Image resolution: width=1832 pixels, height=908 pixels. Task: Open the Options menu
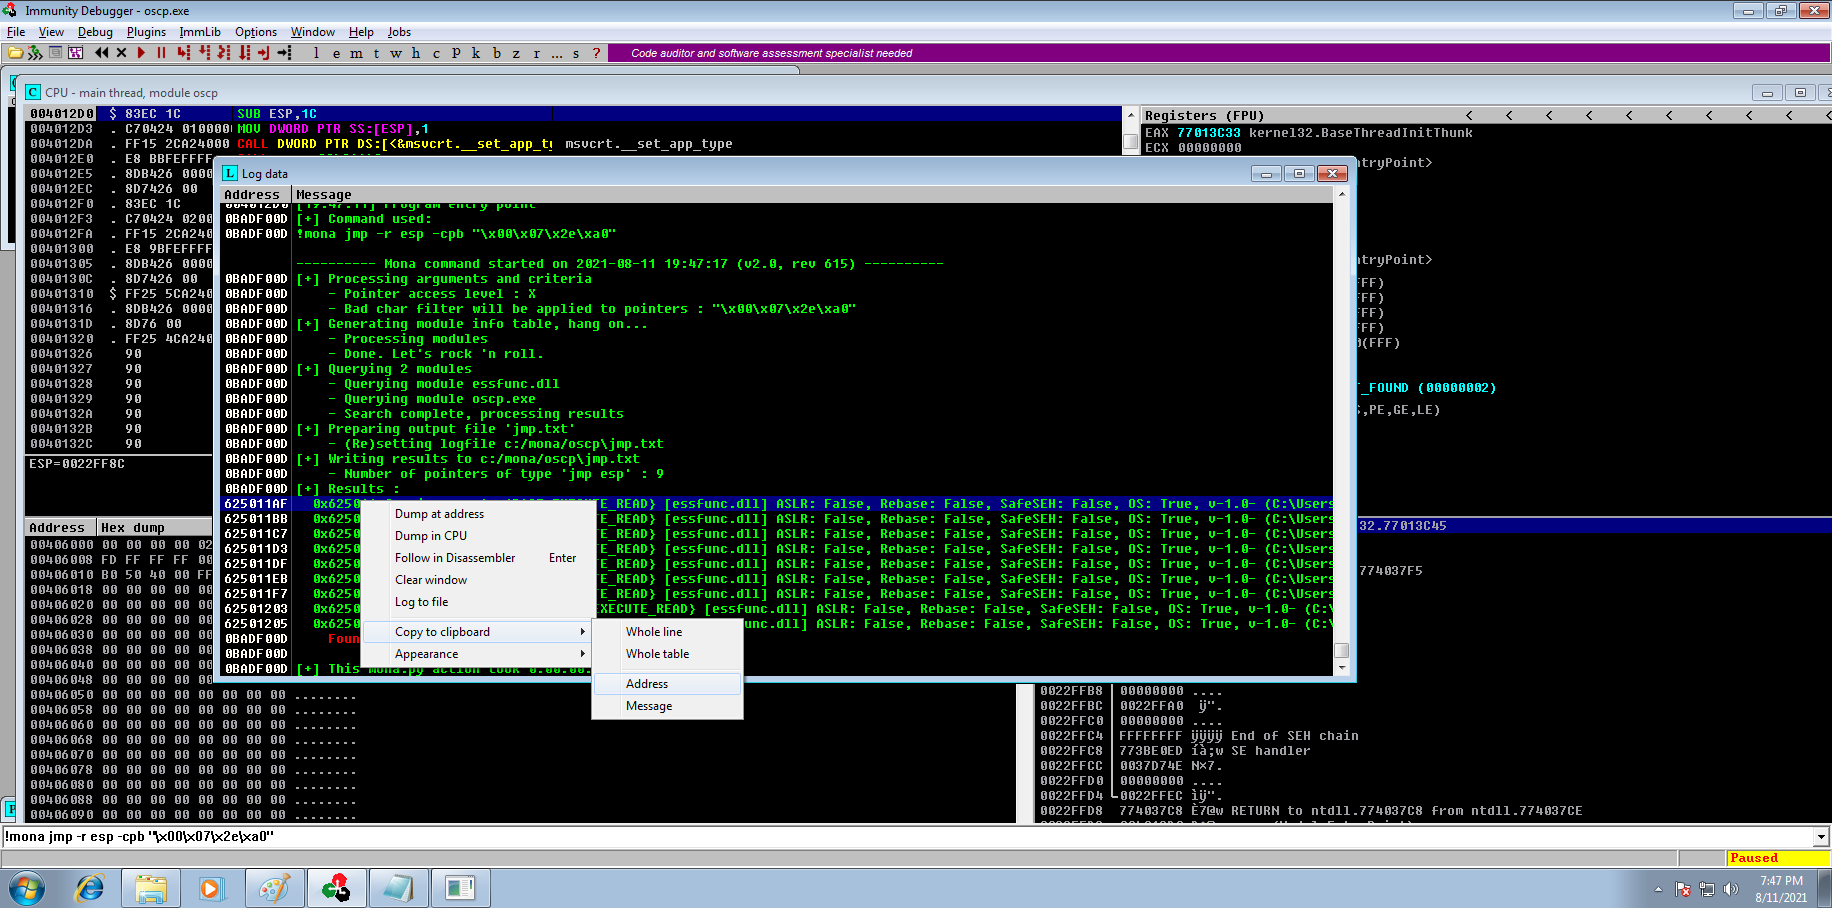(x=256, y=32)
